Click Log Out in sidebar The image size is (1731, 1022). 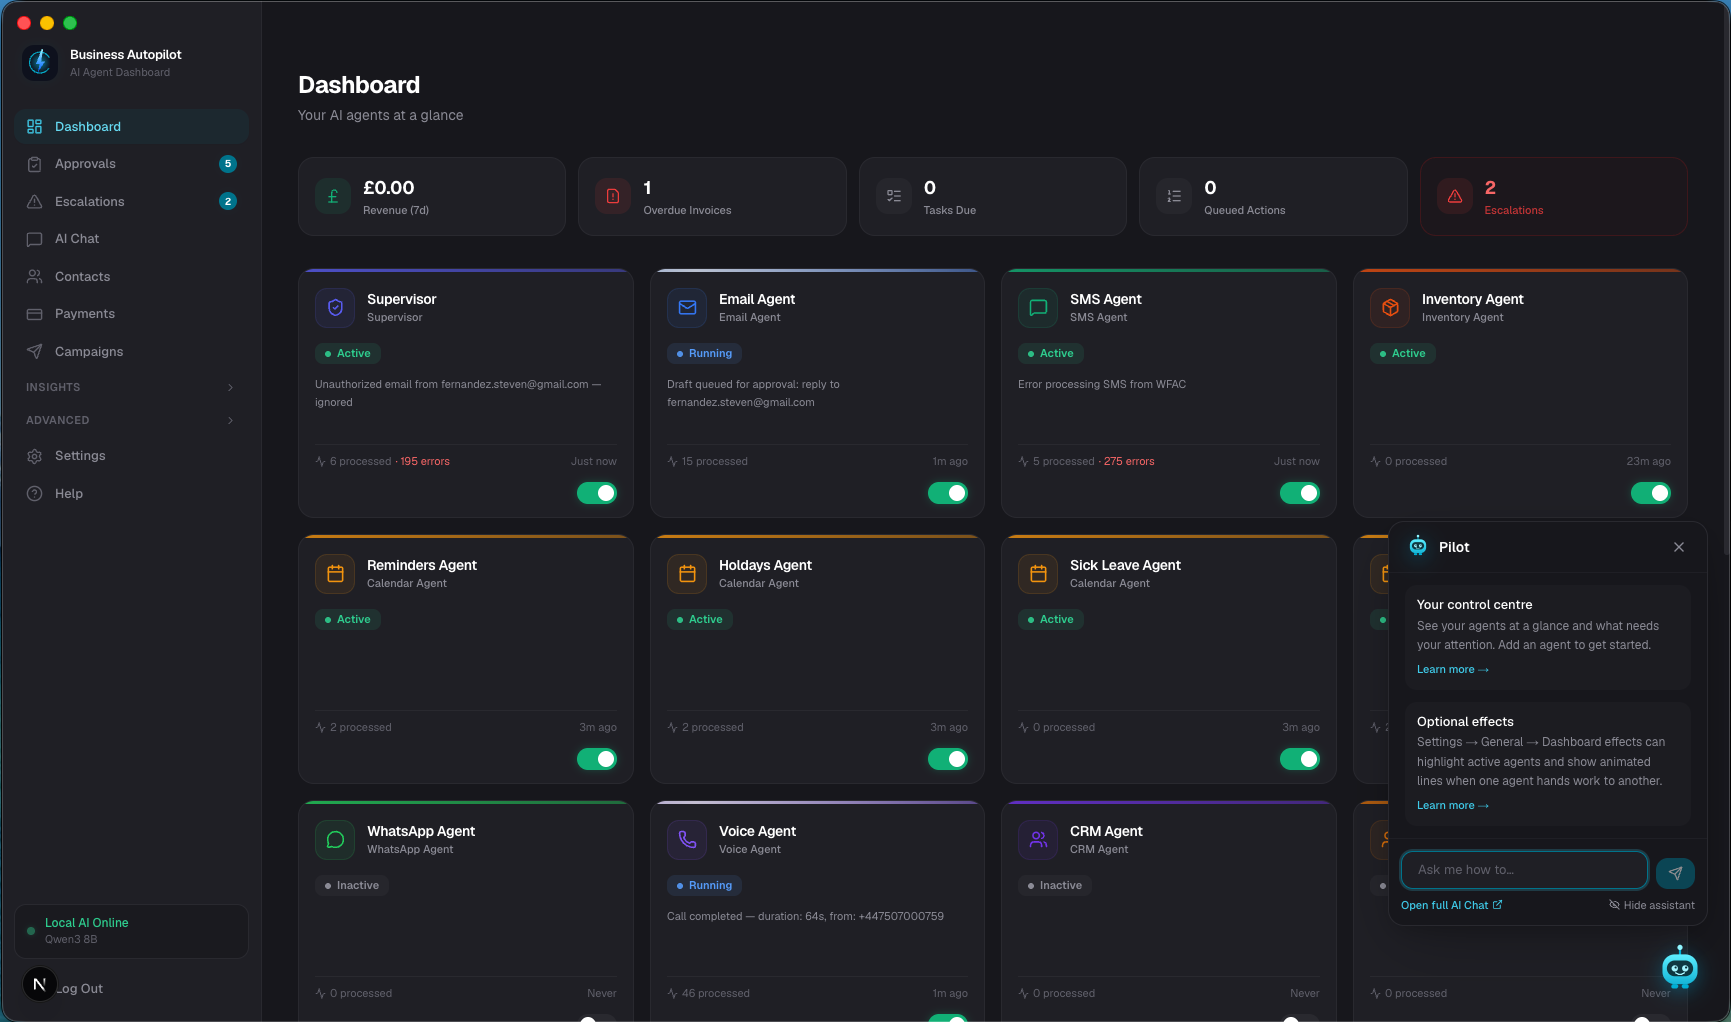point(80,989)
